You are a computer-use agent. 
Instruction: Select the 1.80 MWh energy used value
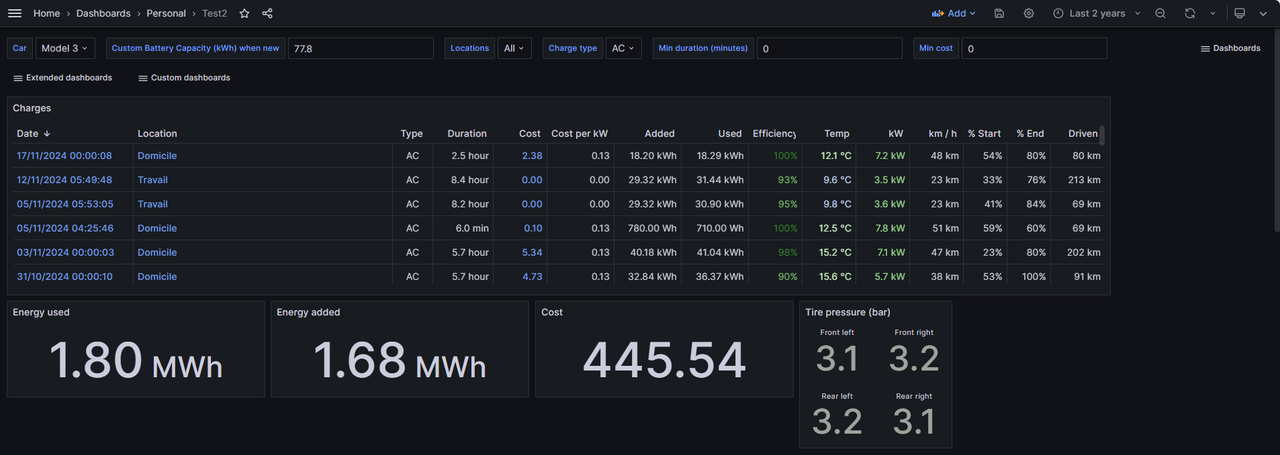(x=136, y=361)
